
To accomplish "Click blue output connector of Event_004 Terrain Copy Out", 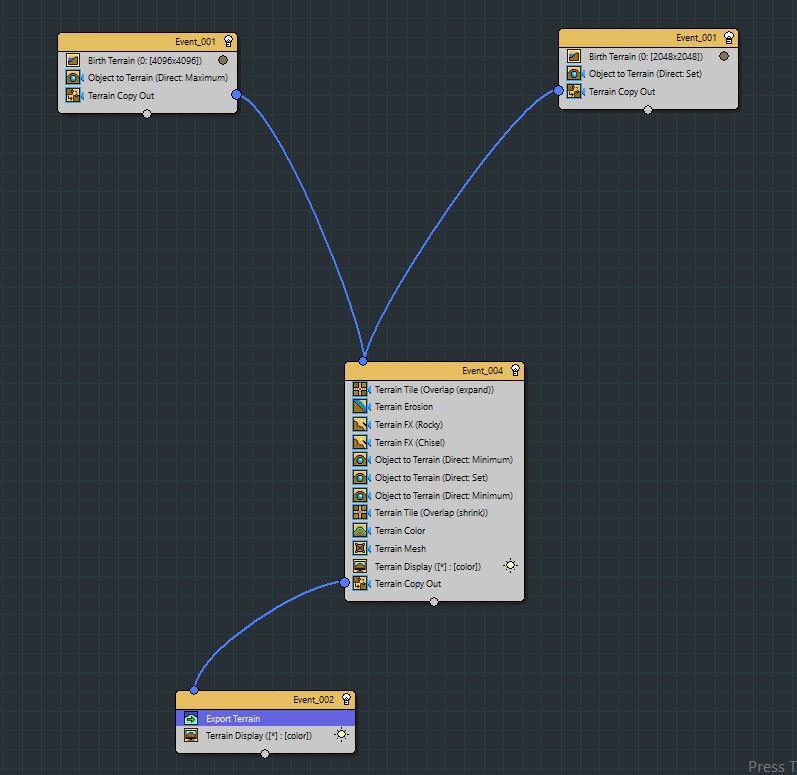I will pos(344,582).
